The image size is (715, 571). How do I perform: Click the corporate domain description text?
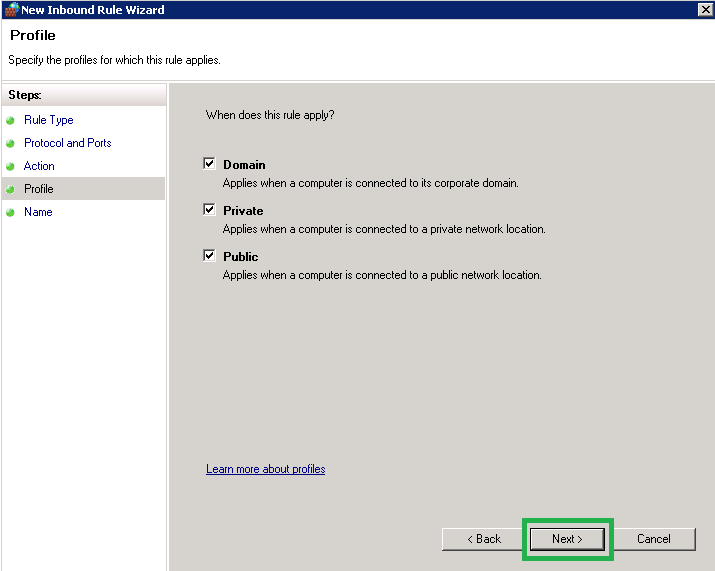coord(371,183)
